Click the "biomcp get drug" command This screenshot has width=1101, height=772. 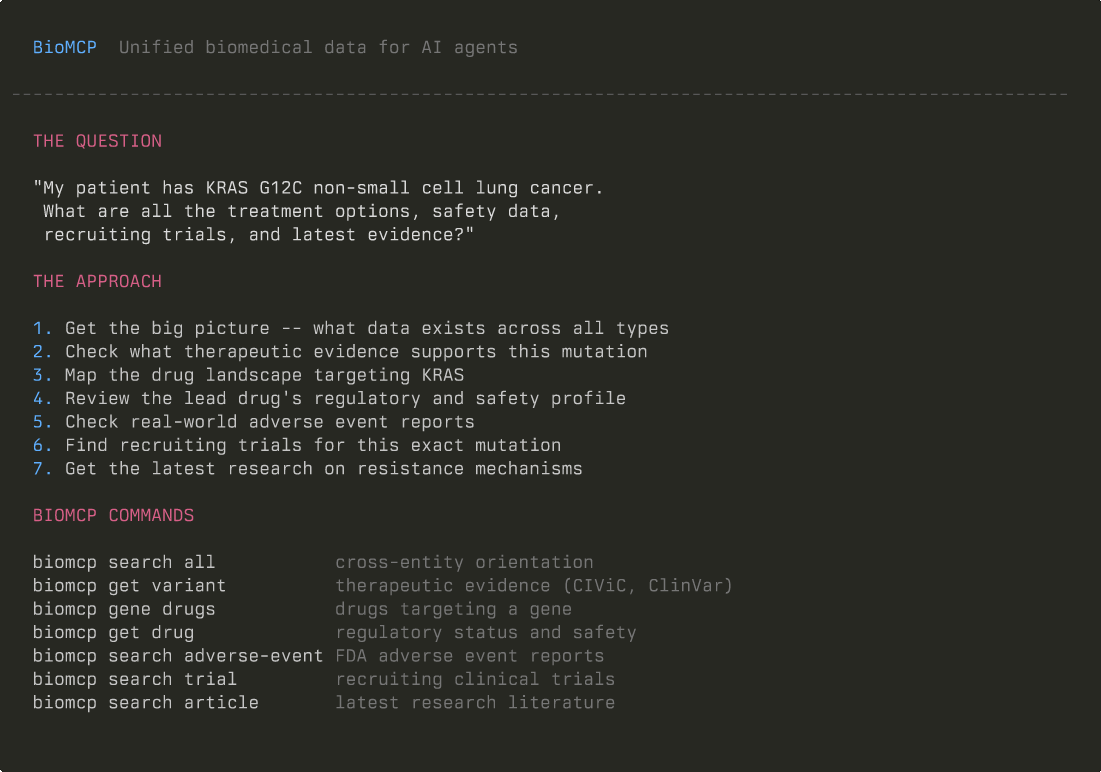113,632
